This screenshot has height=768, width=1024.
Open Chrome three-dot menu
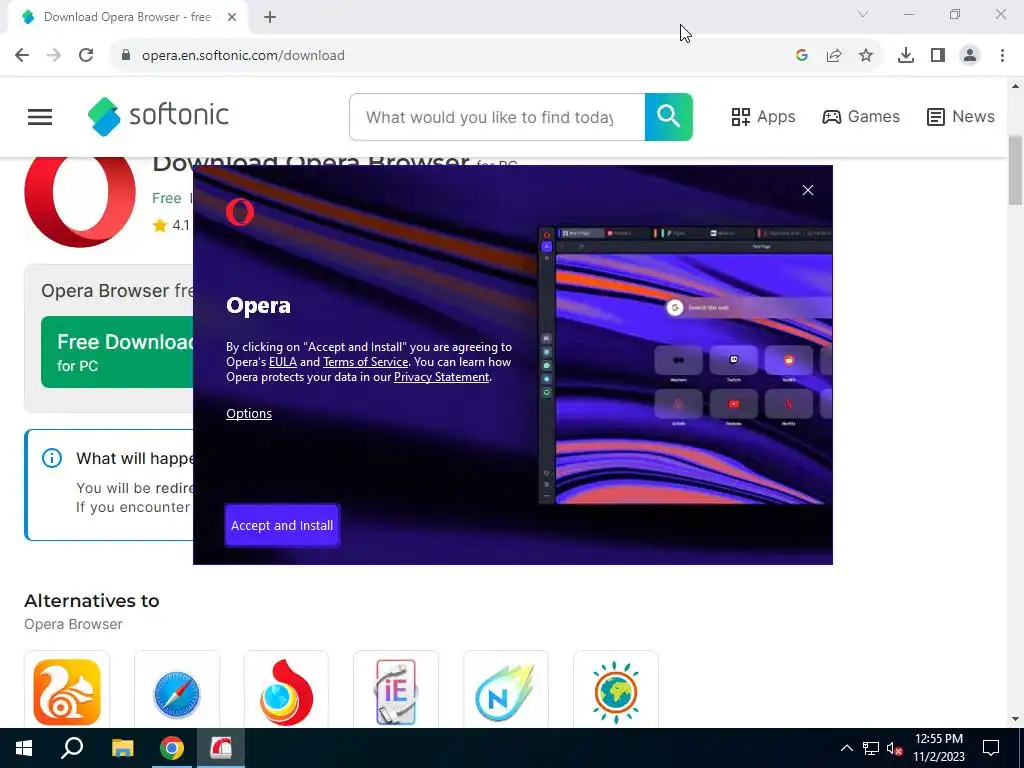1002,56
